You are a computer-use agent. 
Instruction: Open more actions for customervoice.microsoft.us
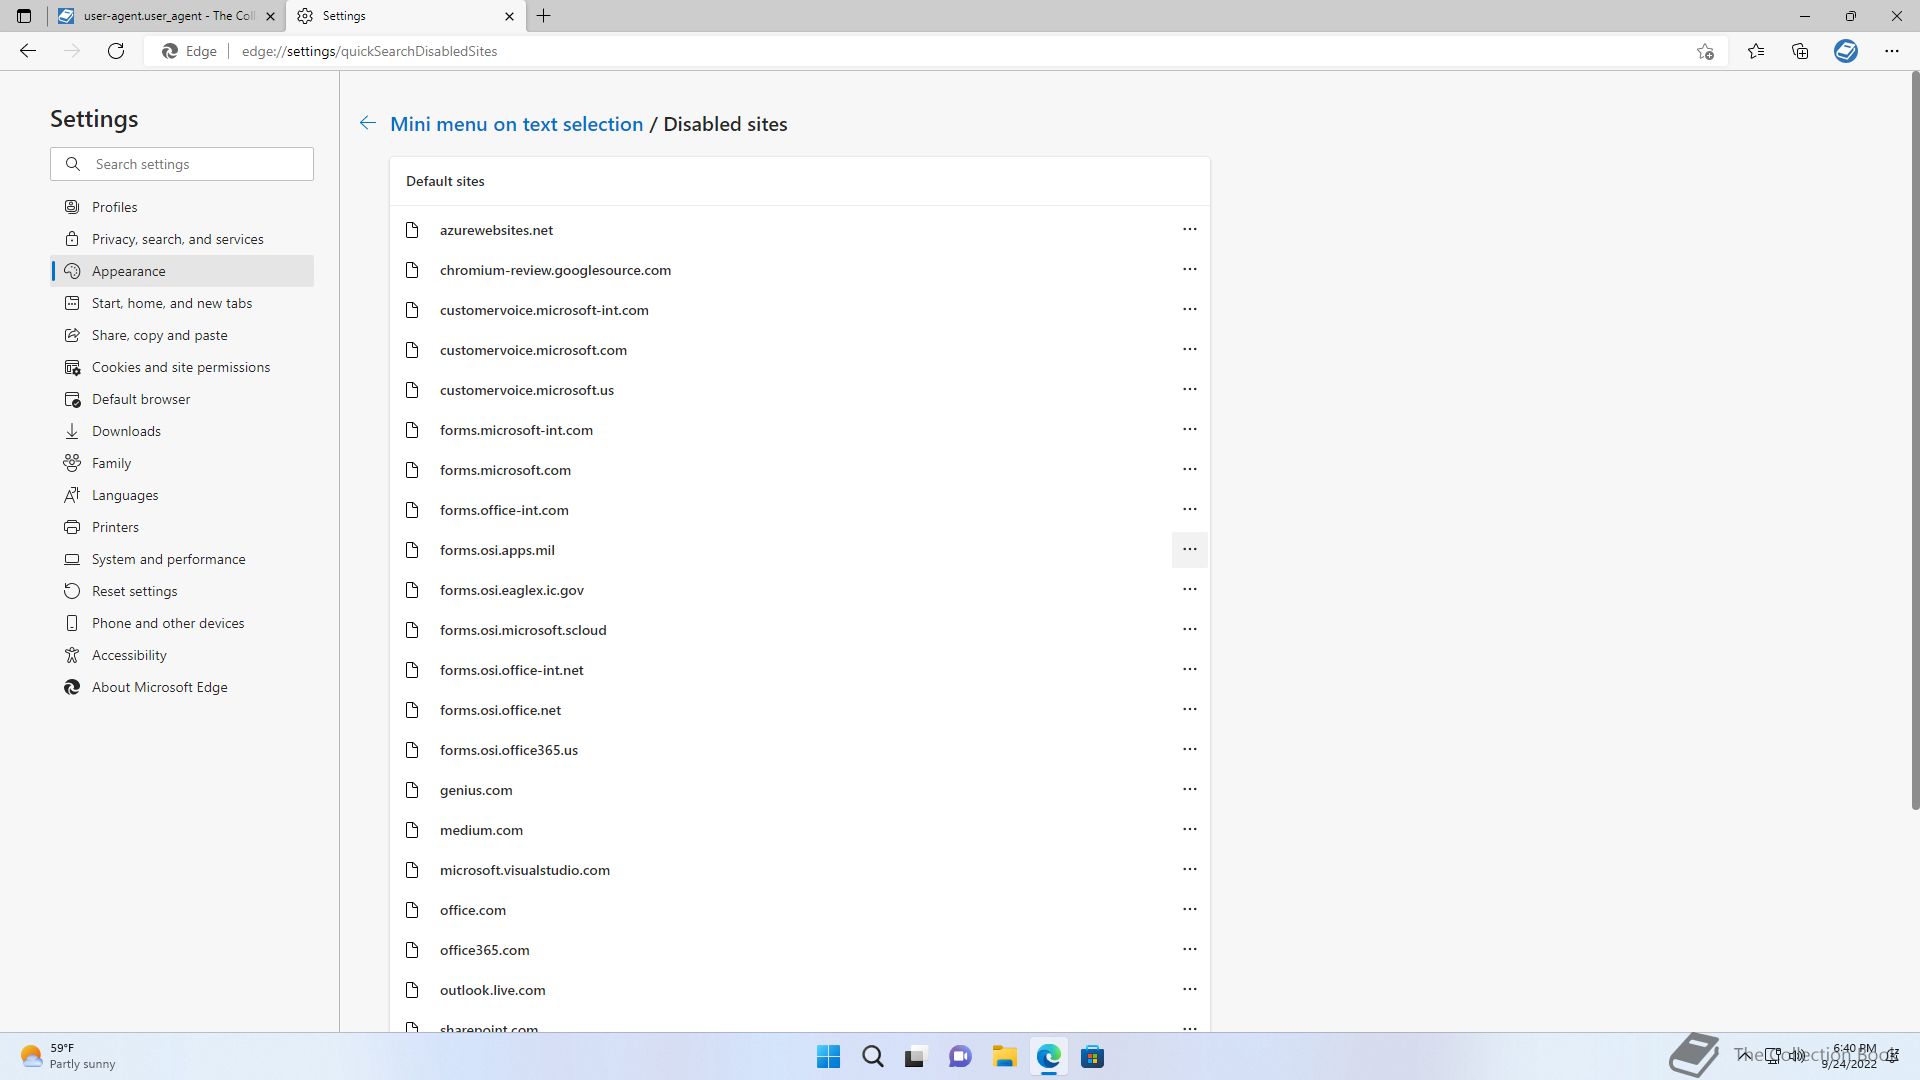1189,389
